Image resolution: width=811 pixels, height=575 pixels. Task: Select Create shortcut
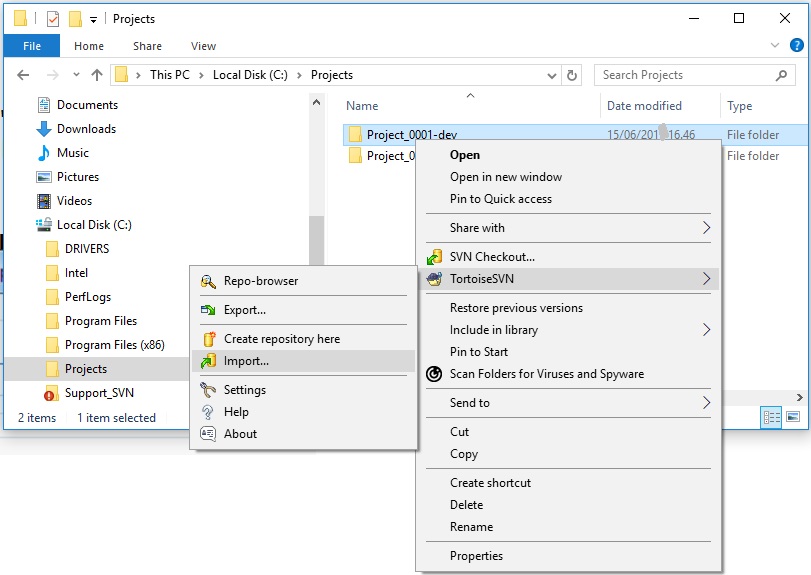[x=568, y=483]
